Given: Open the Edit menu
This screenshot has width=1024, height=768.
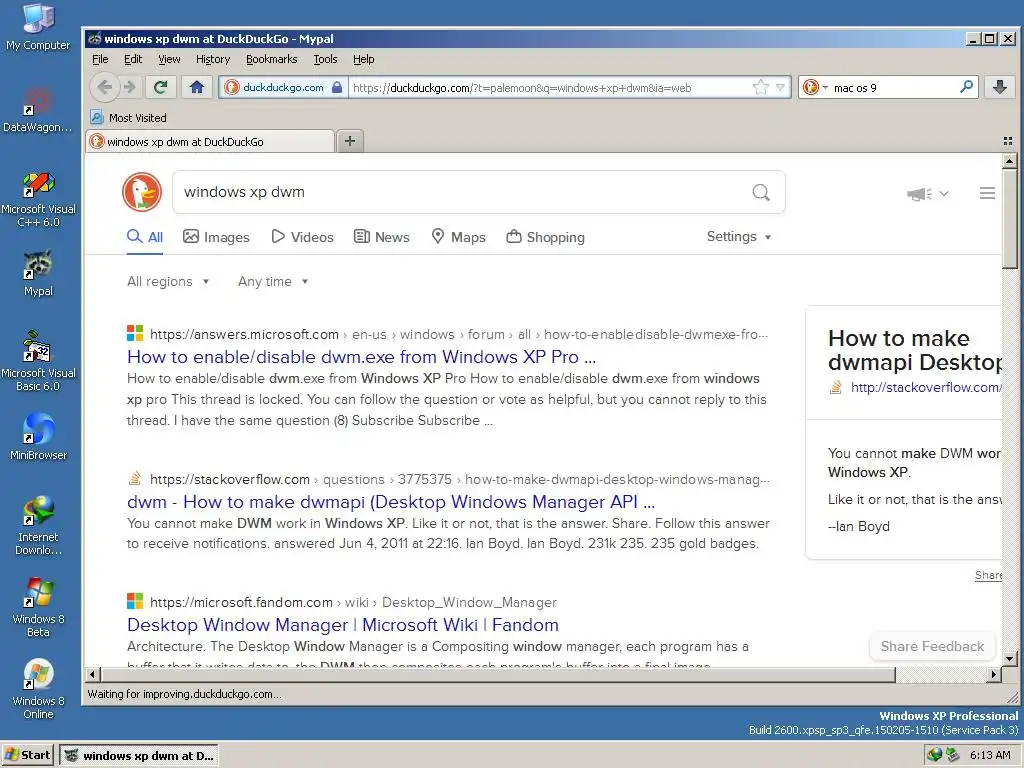Looking at the screenshot, I should click(x=133, y=59).
